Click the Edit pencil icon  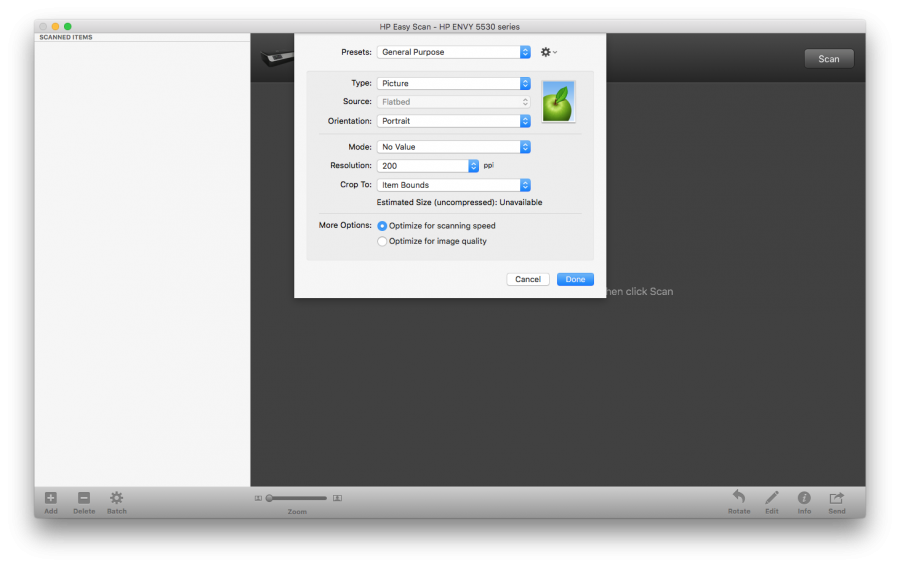click(x=771, y=497)
